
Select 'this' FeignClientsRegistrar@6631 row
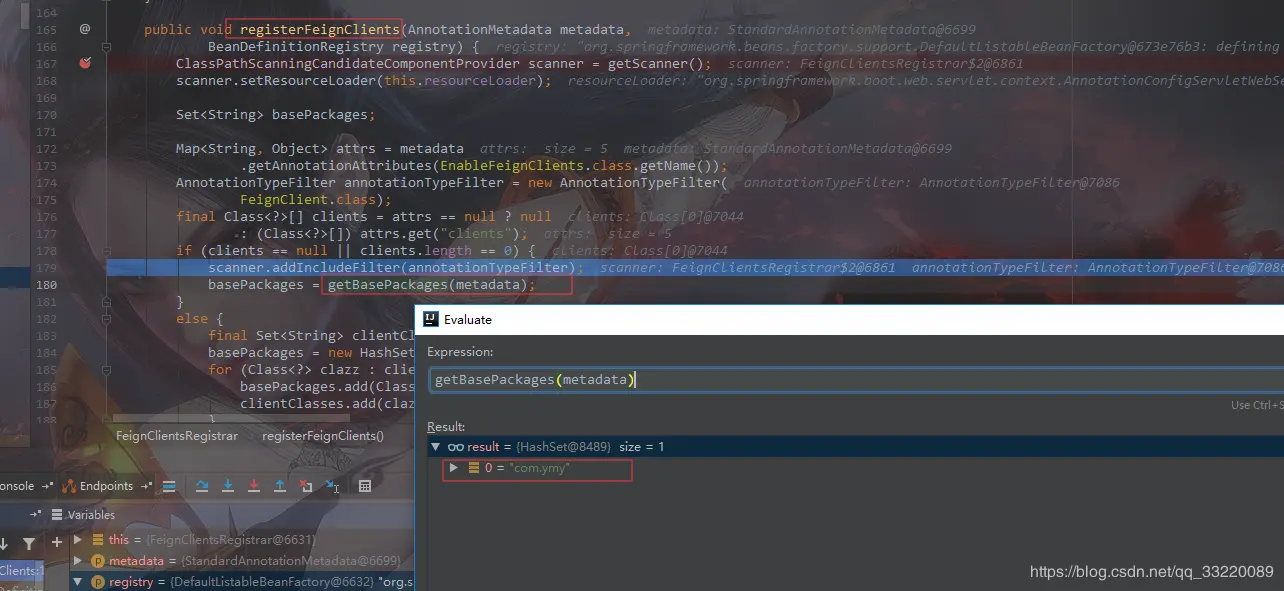(244, 540)
